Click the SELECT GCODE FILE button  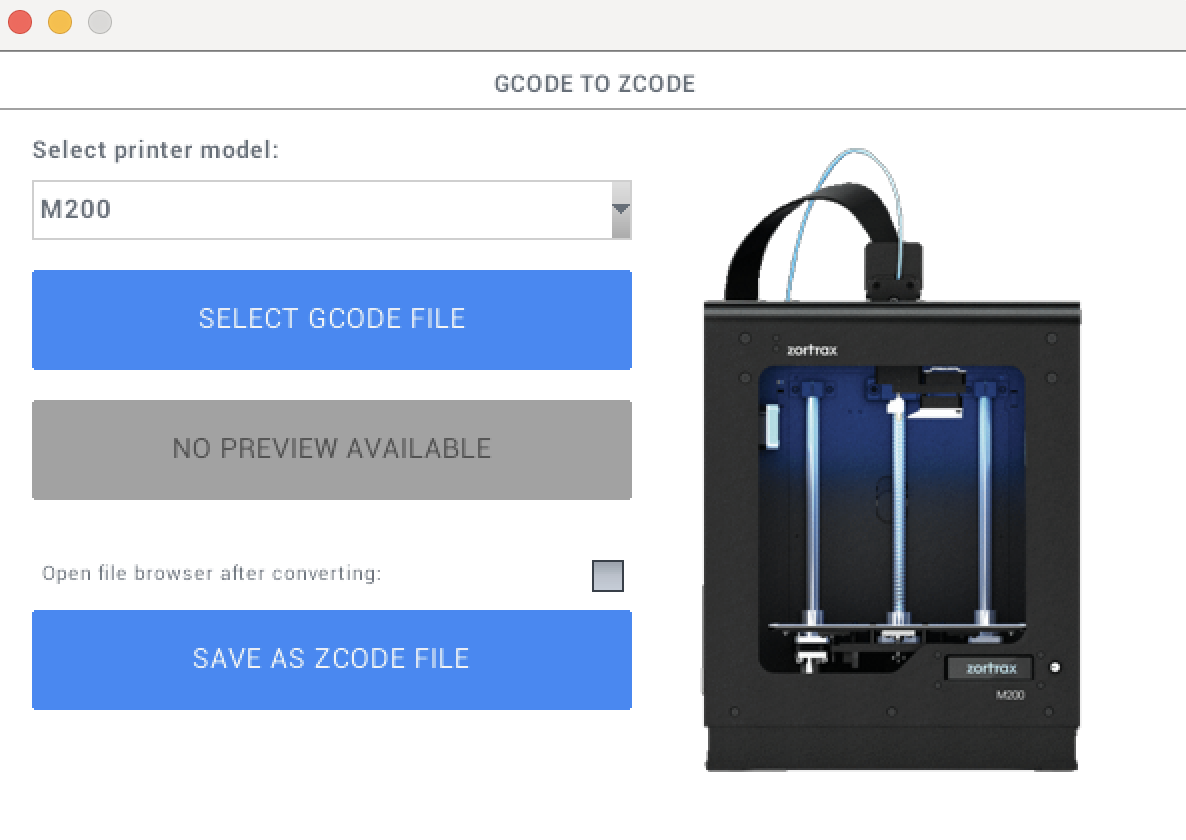pos(332,319)
